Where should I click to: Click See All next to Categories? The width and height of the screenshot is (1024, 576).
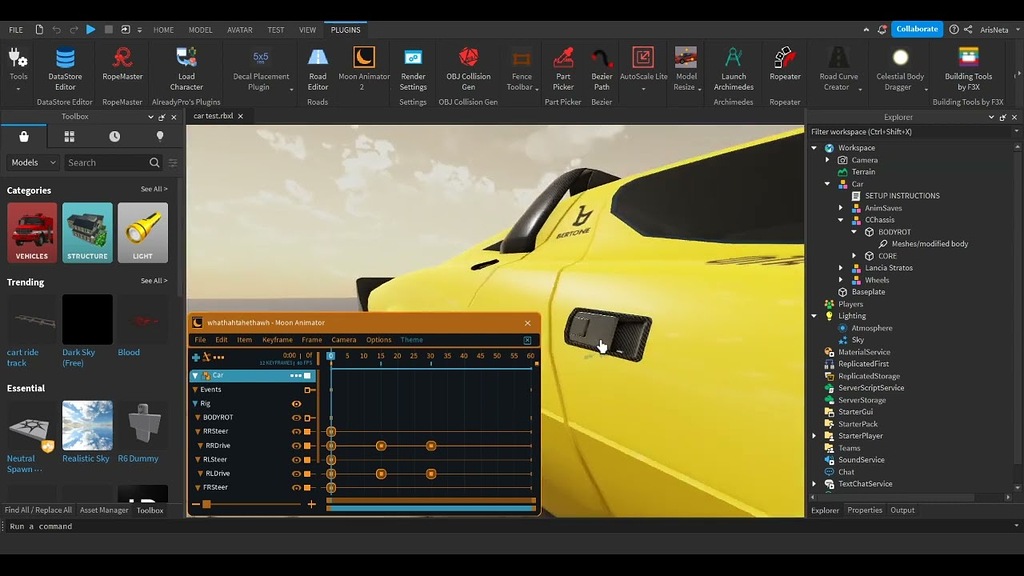pyautogui.click(x=154, y=189)
